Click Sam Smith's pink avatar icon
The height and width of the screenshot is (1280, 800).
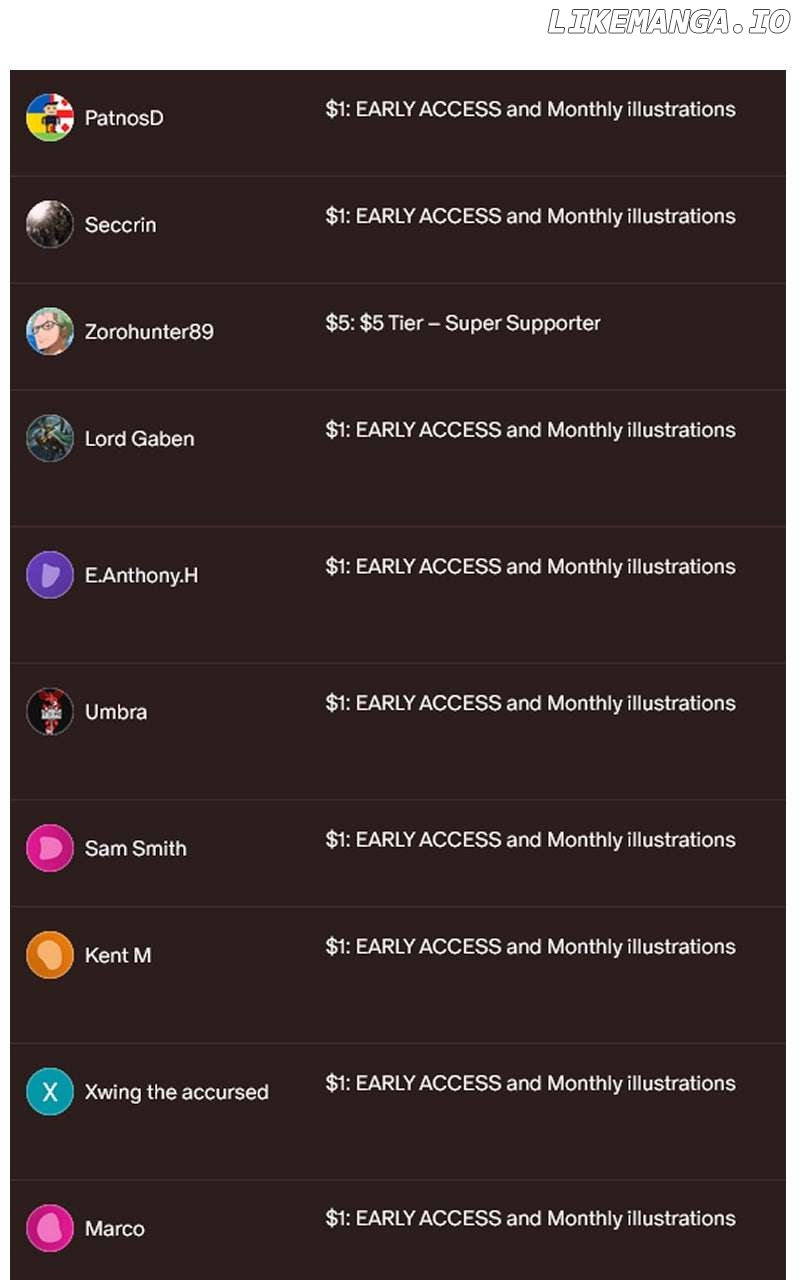(x=50, y=849)
